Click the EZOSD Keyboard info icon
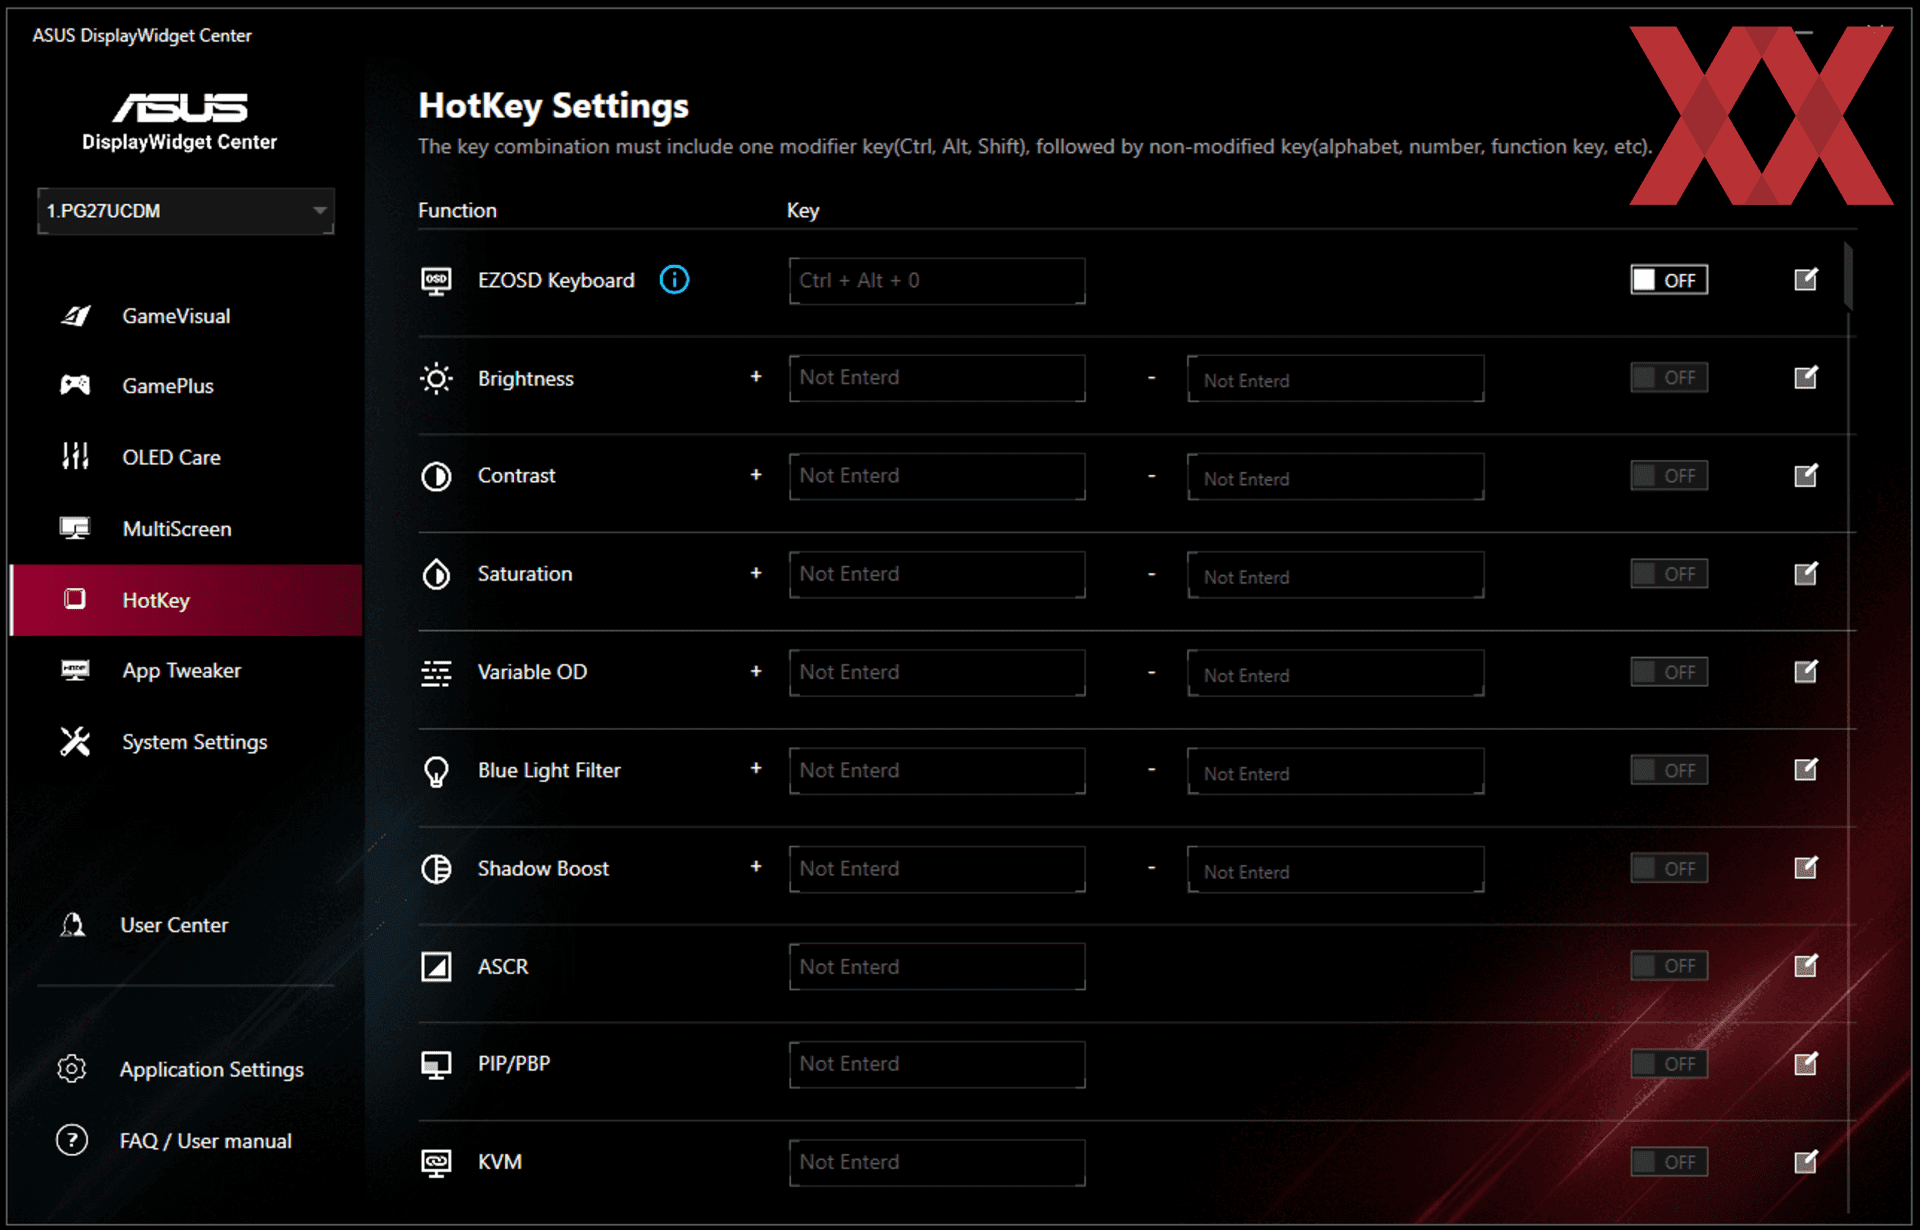 point(674,280)
